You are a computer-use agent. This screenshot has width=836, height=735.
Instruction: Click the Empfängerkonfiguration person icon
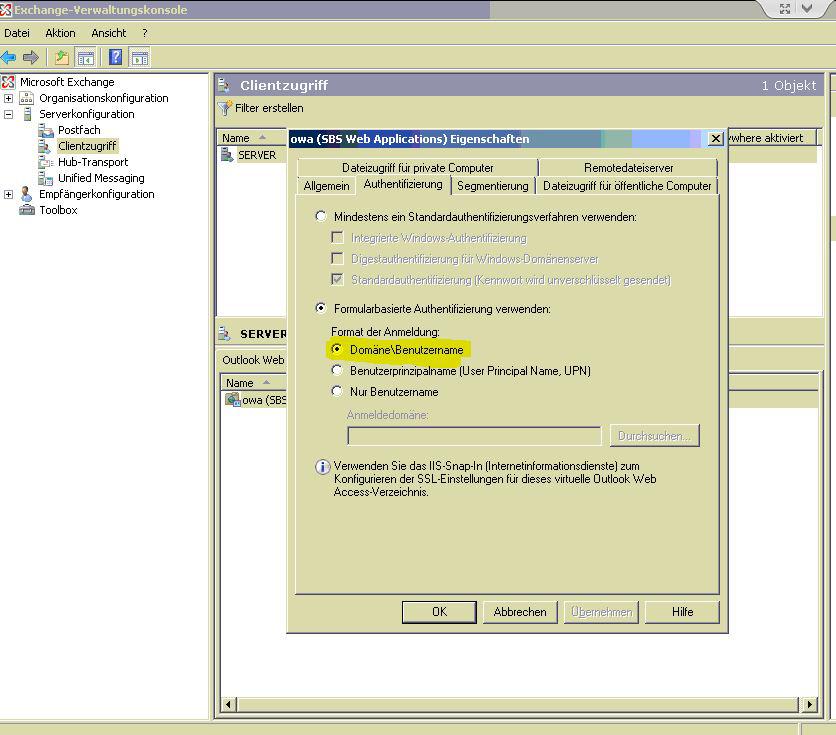26,194
